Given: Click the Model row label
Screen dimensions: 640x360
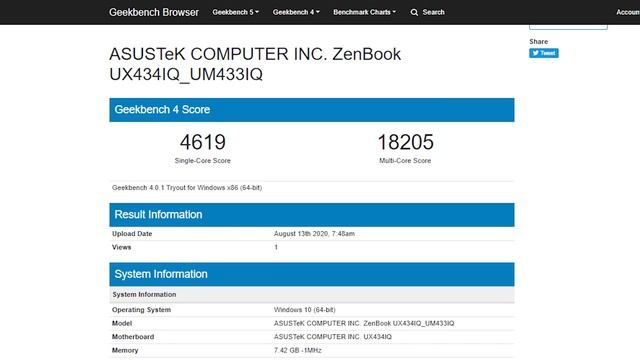Looking at the screenshot, I should 122,323.
